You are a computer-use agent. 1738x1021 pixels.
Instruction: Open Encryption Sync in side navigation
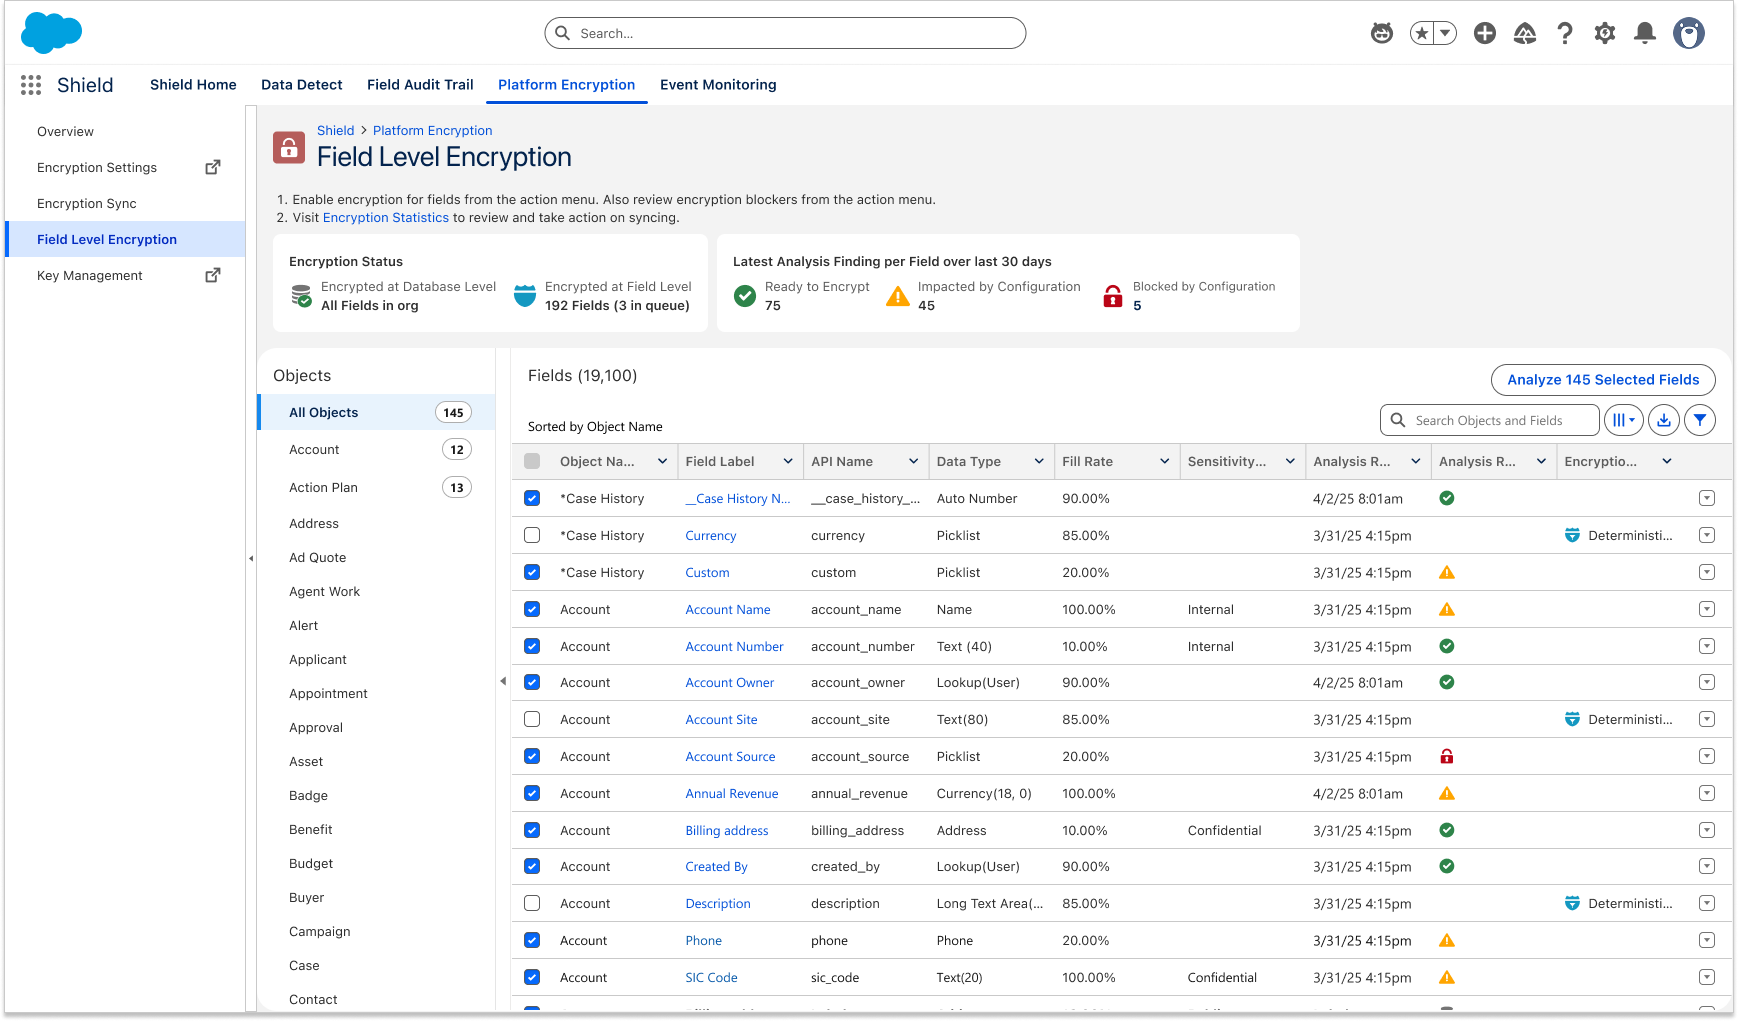87,203
